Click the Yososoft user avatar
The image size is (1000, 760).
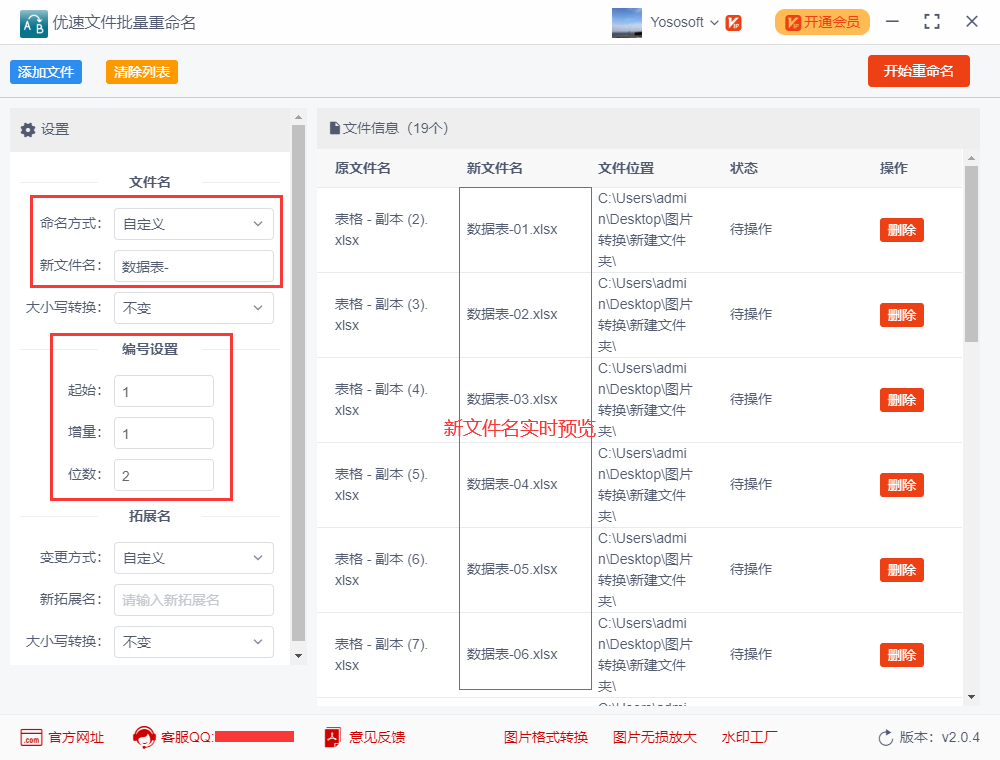coord(626,22)
